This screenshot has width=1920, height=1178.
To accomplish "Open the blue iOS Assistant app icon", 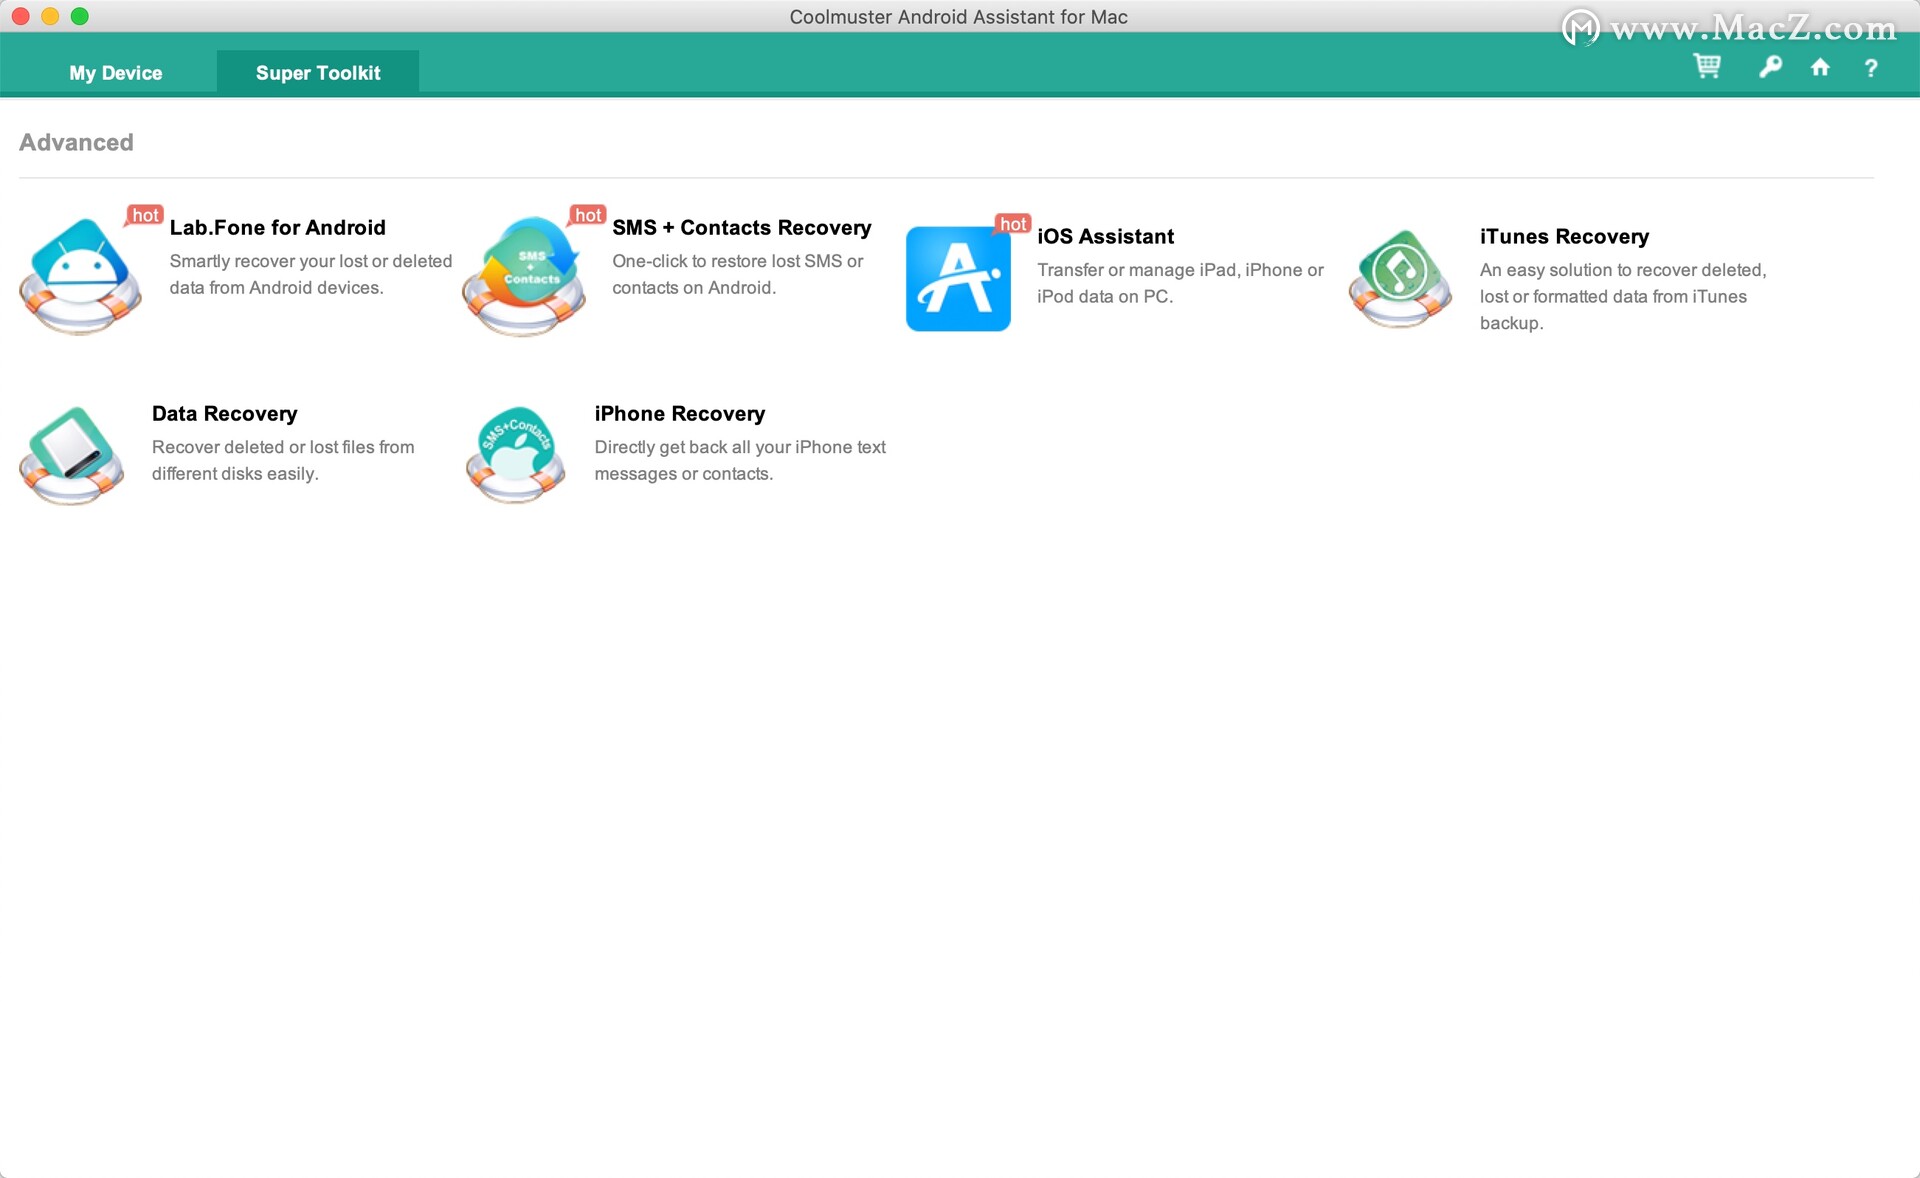I will tap(957, 279).
